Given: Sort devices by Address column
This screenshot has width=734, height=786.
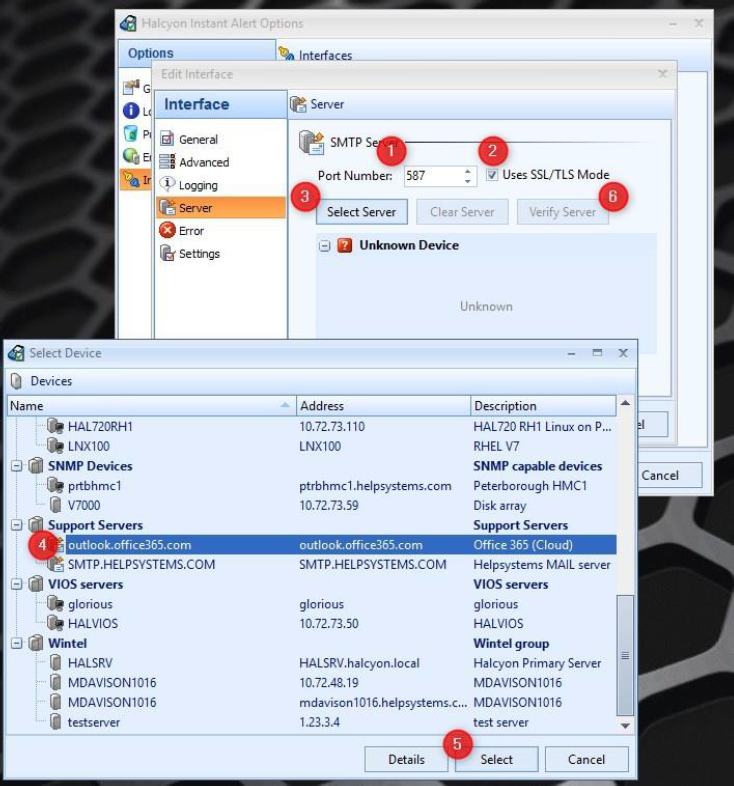Looking at the screenshot, I should coord(383,406).
